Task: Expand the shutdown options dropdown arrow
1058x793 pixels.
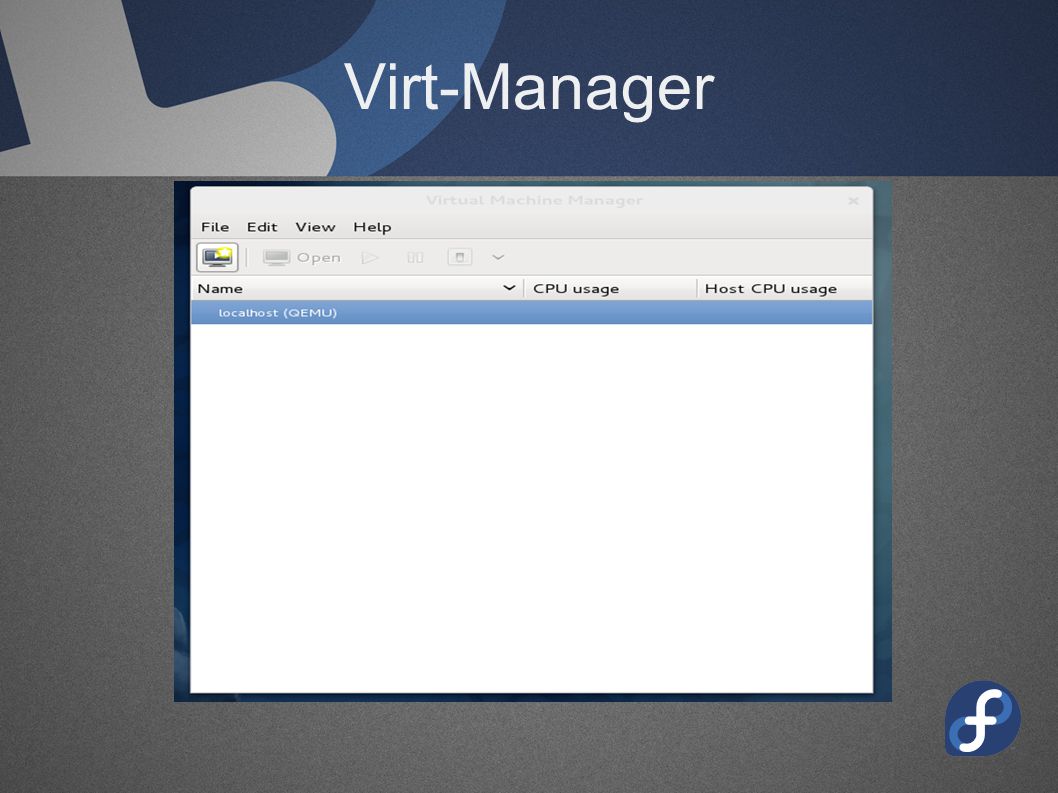Action: click(x=498, y=257)
